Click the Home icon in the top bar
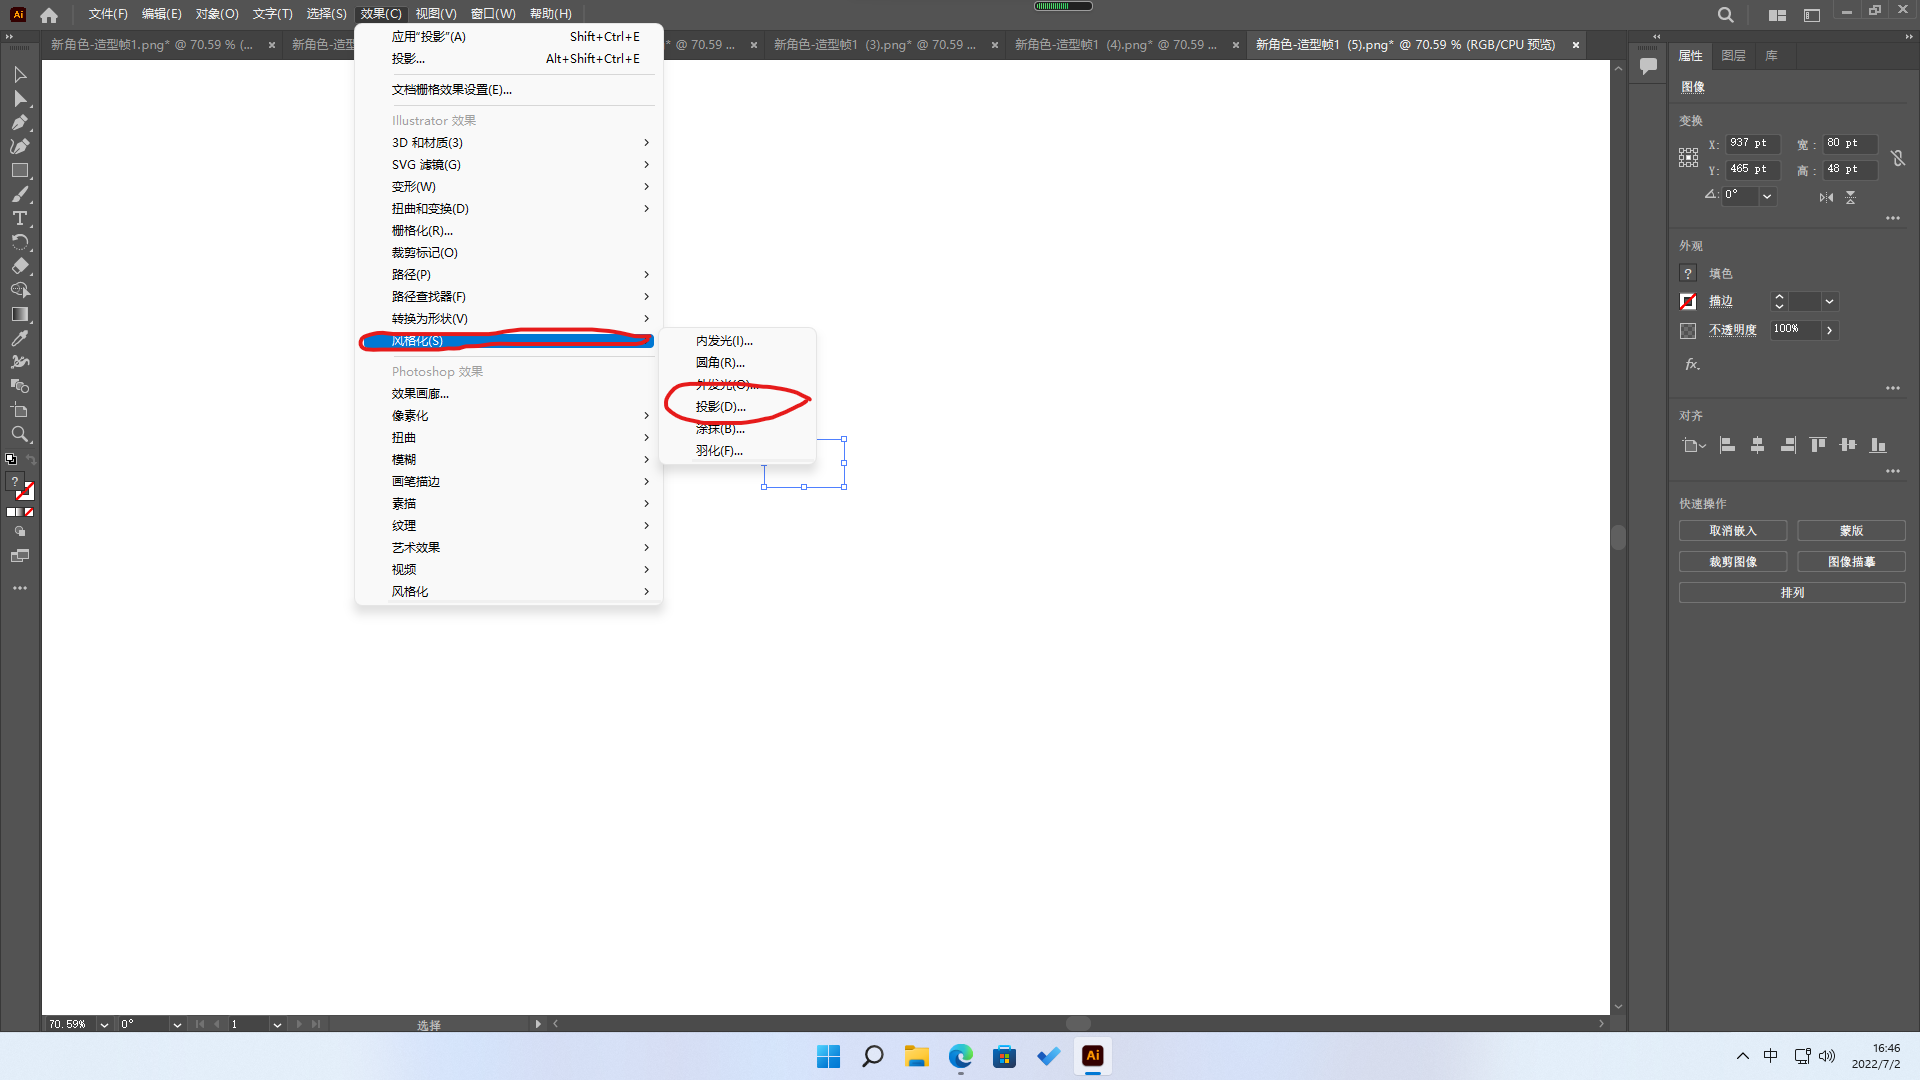 tap(49, 15)
